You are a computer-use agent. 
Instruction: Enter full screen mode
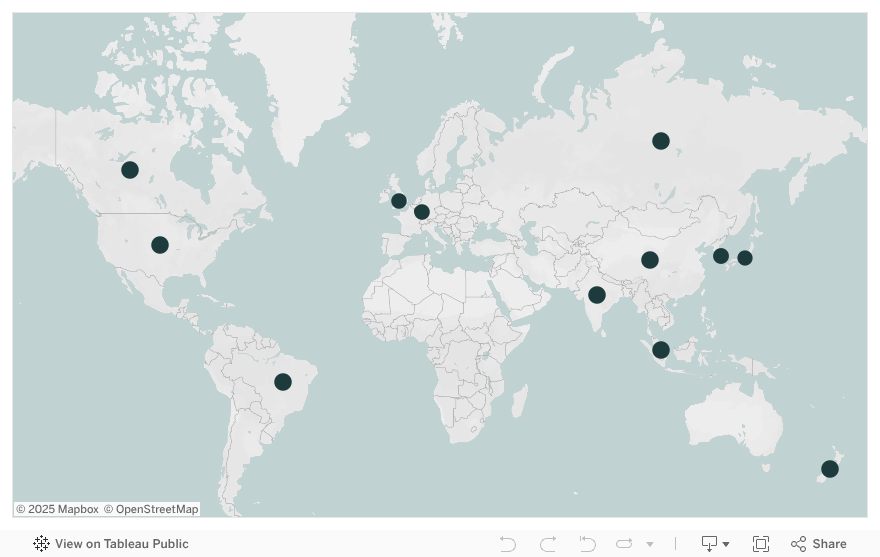[761, 544]
